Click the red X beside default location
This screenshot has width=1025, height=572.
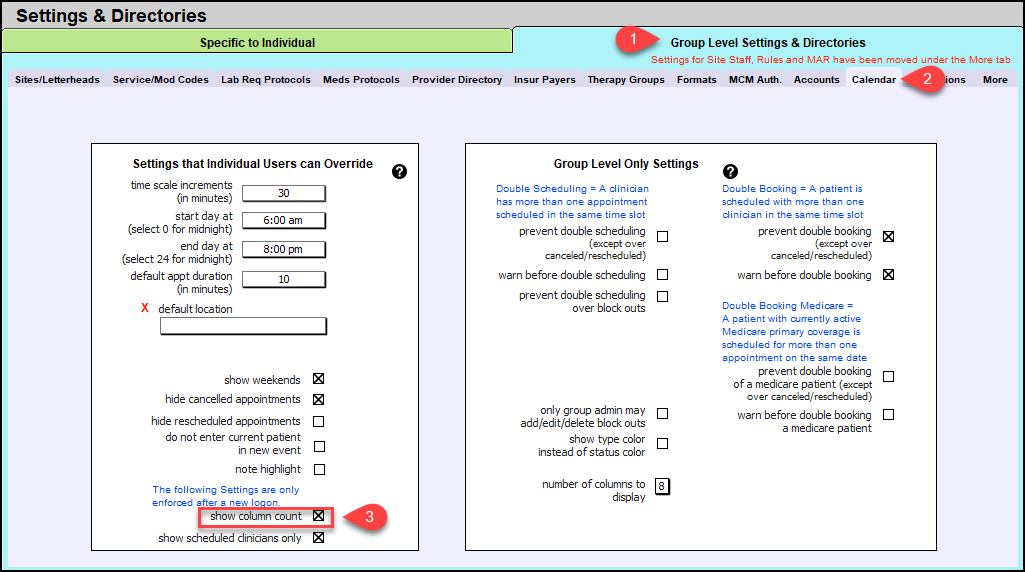145,308
